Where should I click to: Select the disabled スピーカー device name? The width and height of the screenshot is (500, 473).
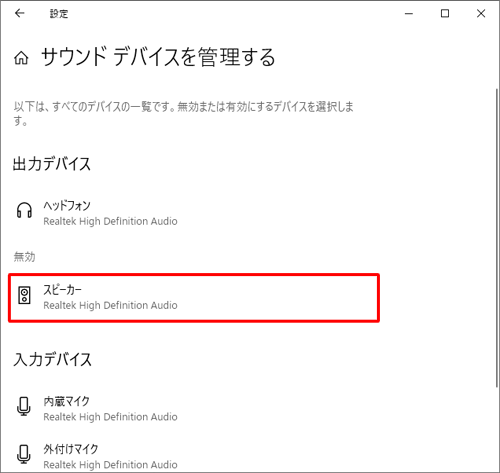[62, 289]
